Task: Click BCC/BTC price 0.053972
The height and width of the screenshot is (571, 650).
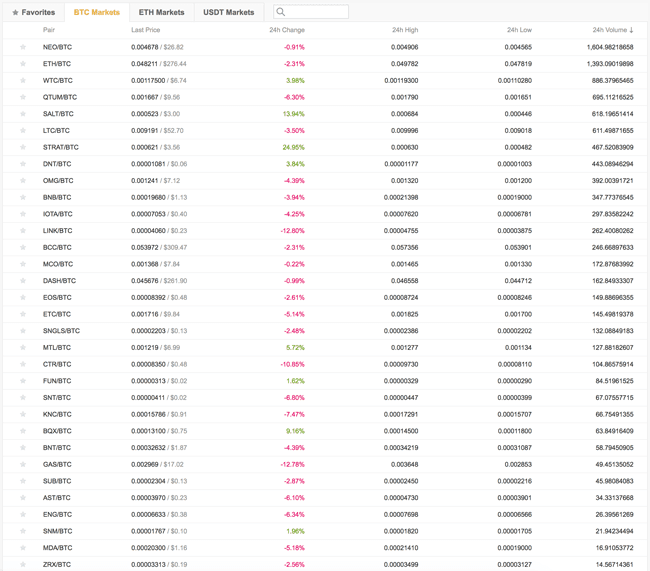Action: 145,247
